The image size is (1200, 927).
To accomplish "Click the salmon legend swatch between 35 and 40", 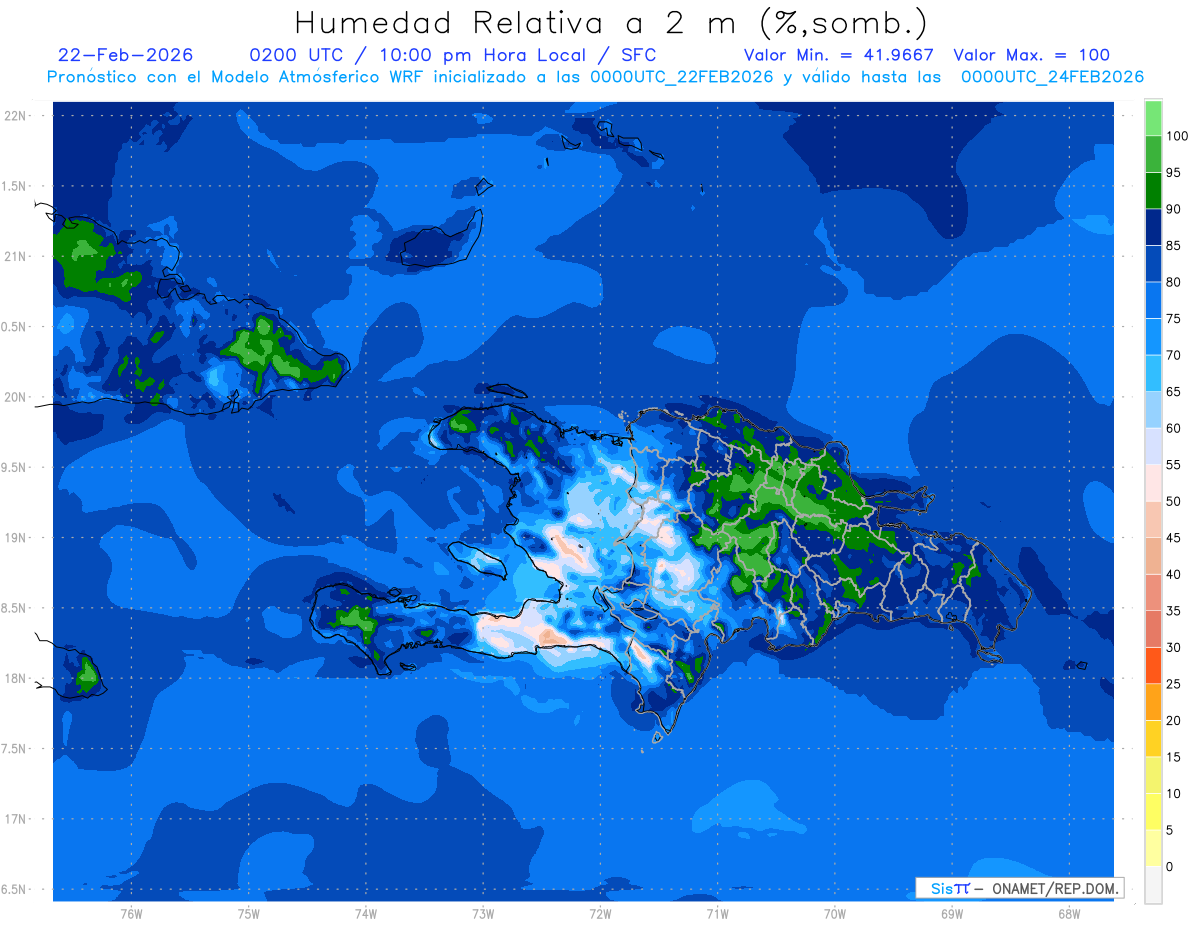I will click(x=1153, y=593).
